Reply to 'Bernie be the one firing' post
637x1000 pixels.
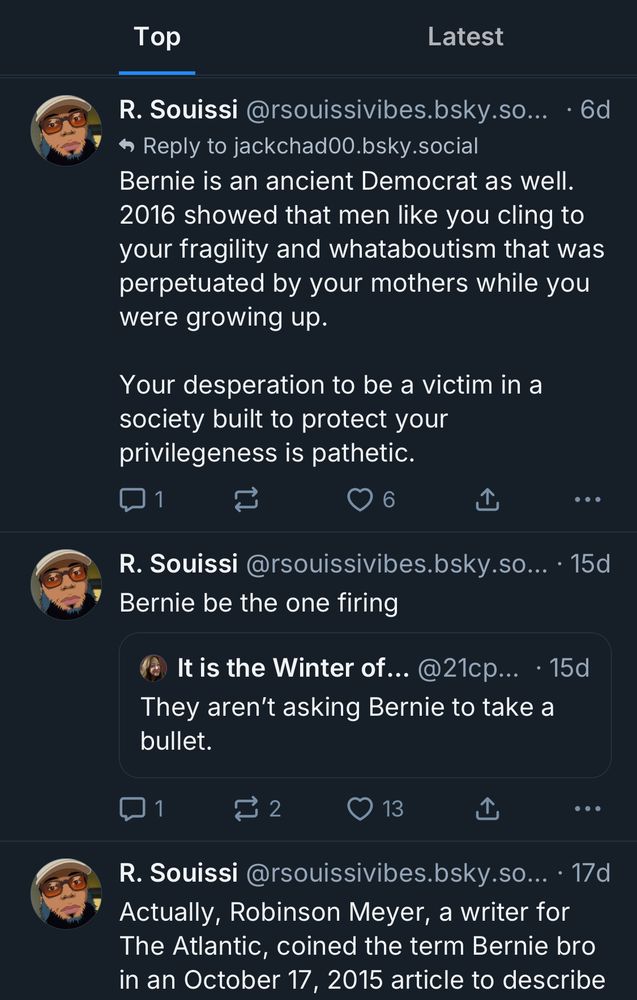point(133,808)
